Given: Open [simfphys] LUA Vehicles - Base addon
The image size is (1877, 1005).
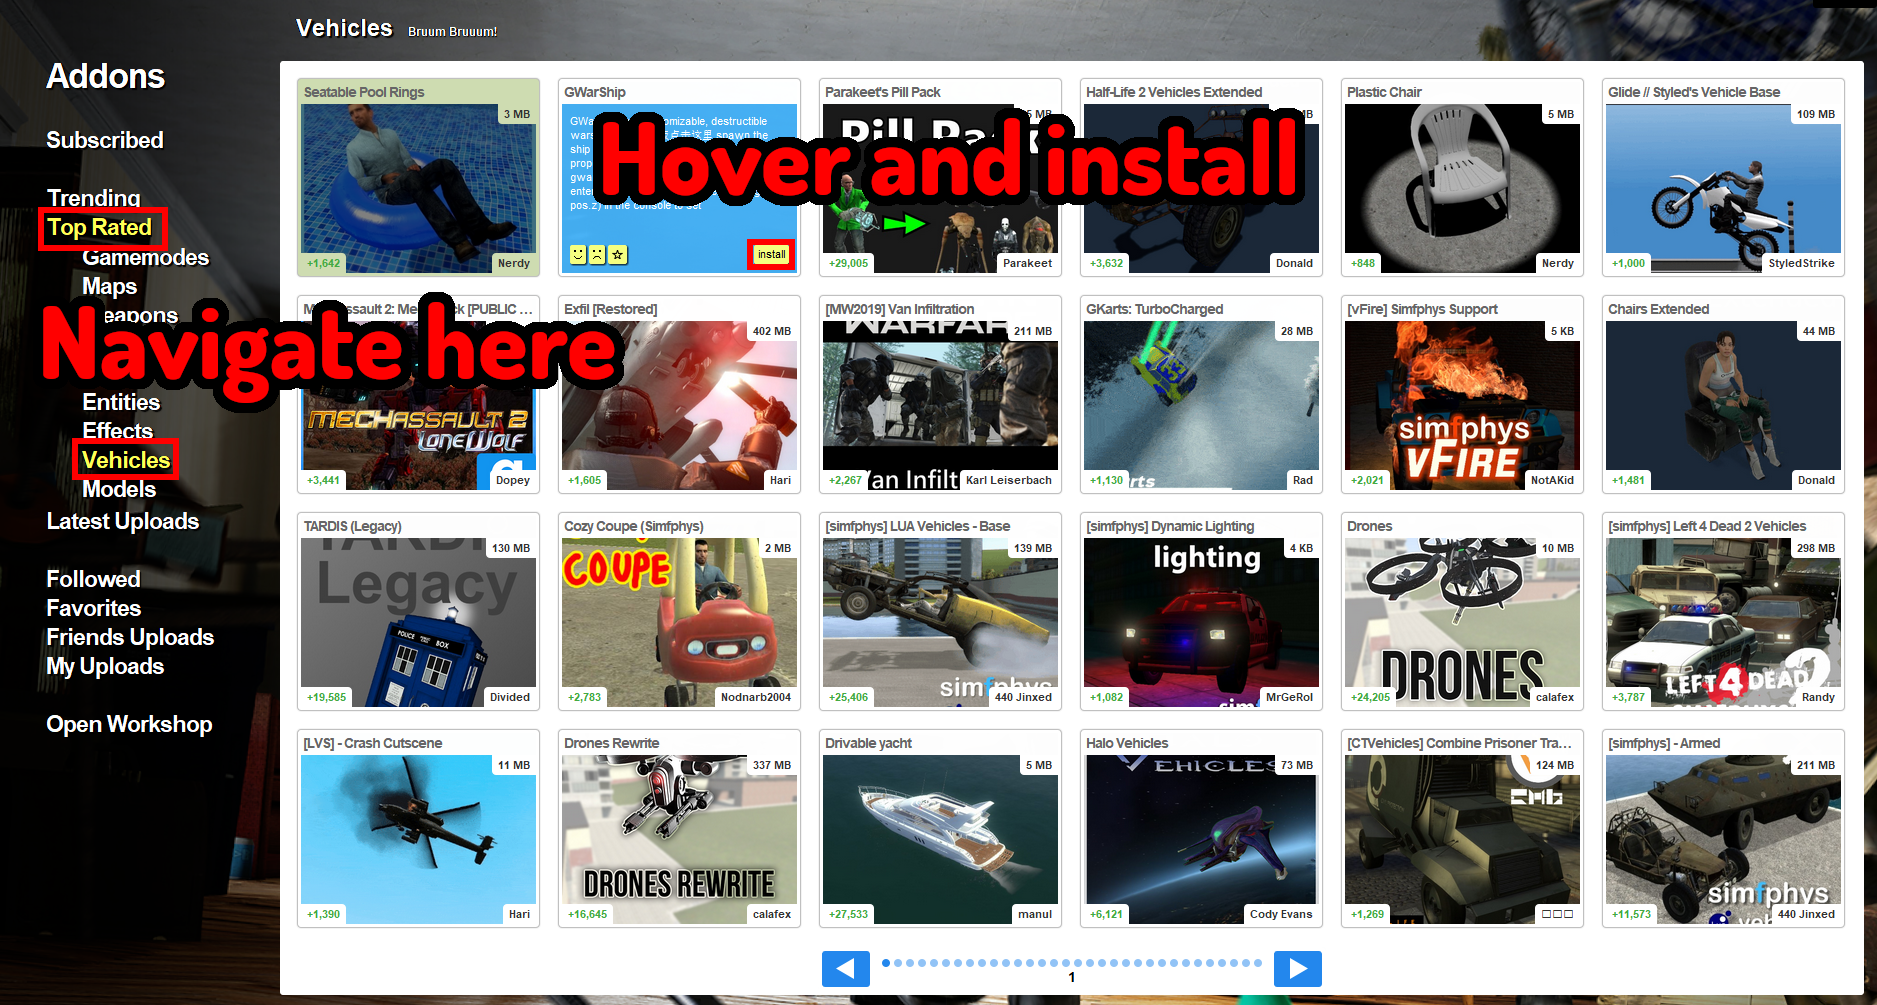Looking at the screenshot, I should coord(940,611).
